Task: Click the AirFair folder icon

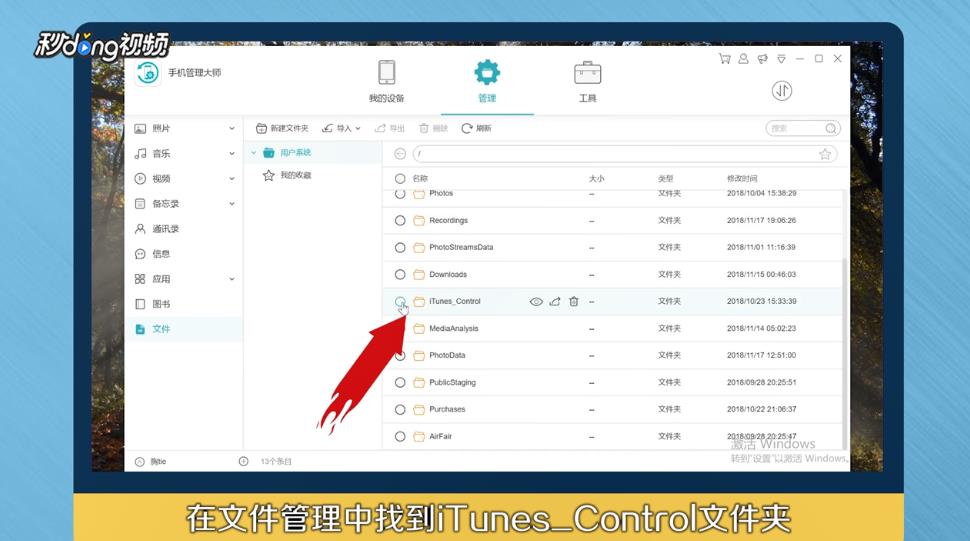Action: tap(419, 437)
